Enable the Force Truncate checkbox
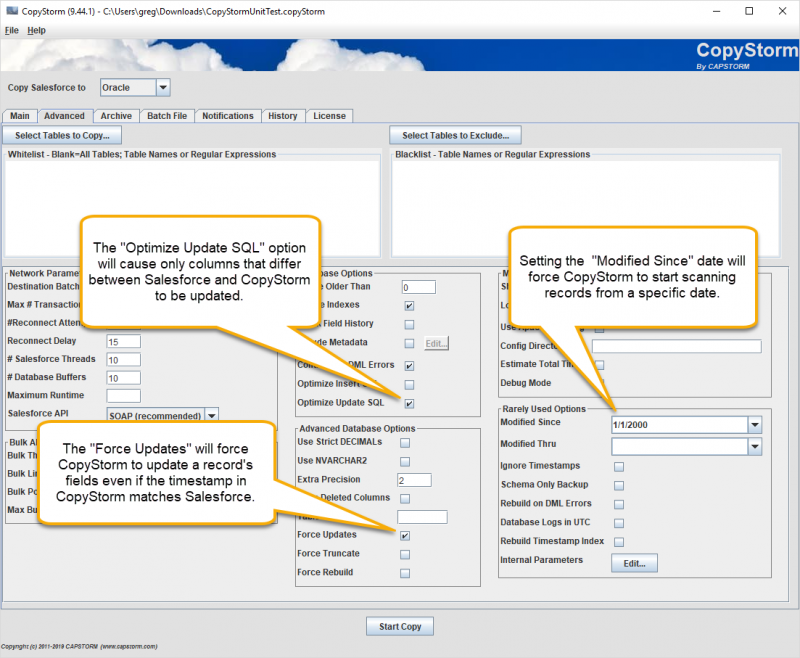The width and height of the screenshot is (800, 658). (x=406, y=554)
